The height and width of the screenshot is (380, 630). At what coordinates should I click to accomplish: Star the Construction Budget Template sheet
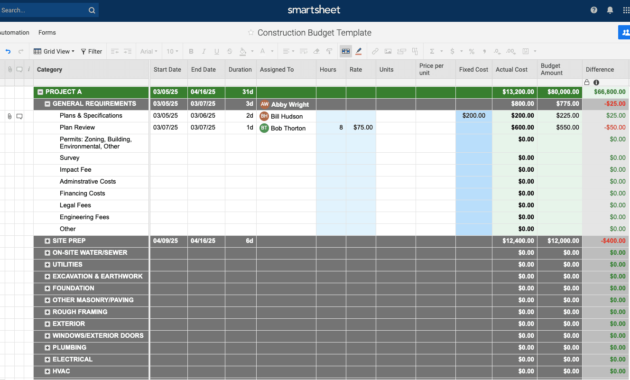point(251,33)
